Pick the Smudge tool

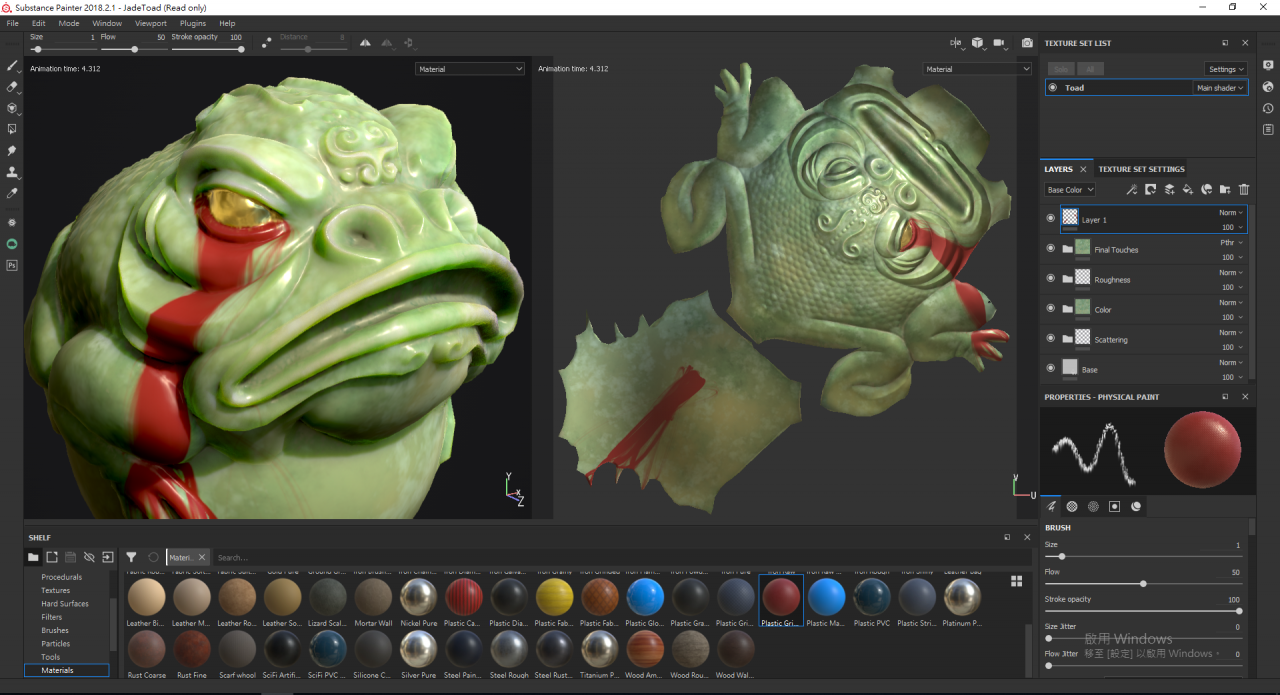(x=12, y=150)
